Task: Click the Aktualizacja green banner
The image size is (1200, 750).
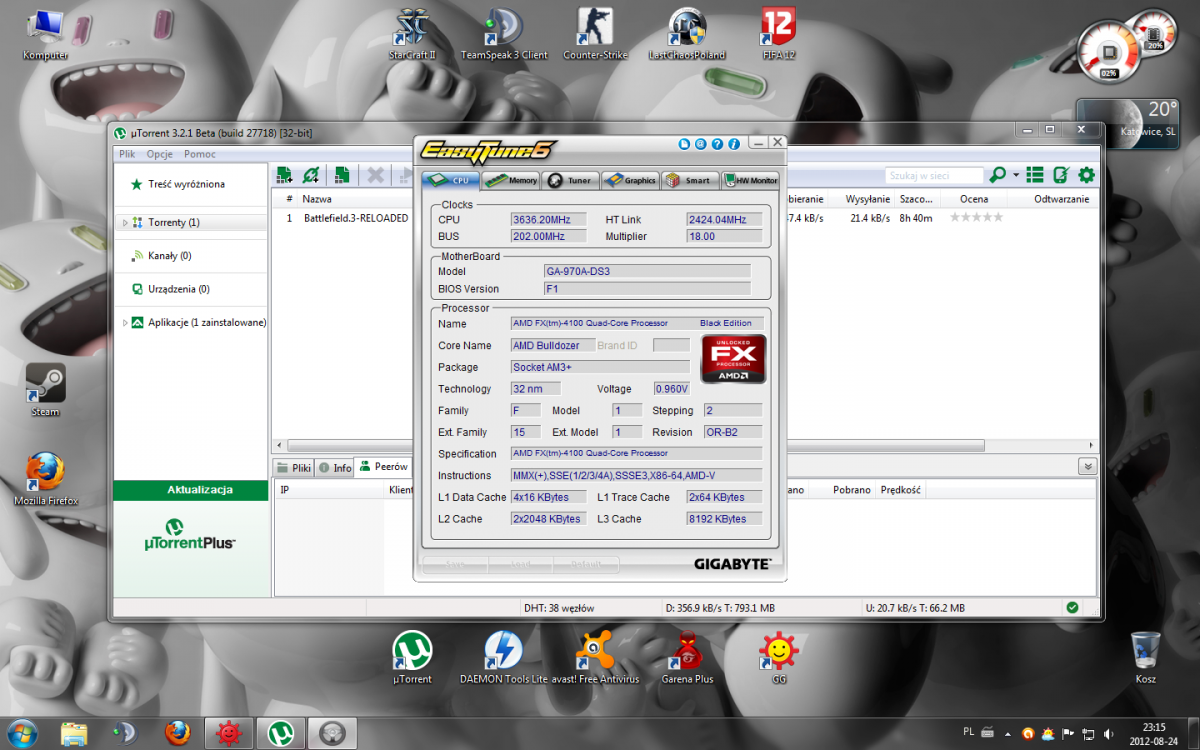Action: 190,490
